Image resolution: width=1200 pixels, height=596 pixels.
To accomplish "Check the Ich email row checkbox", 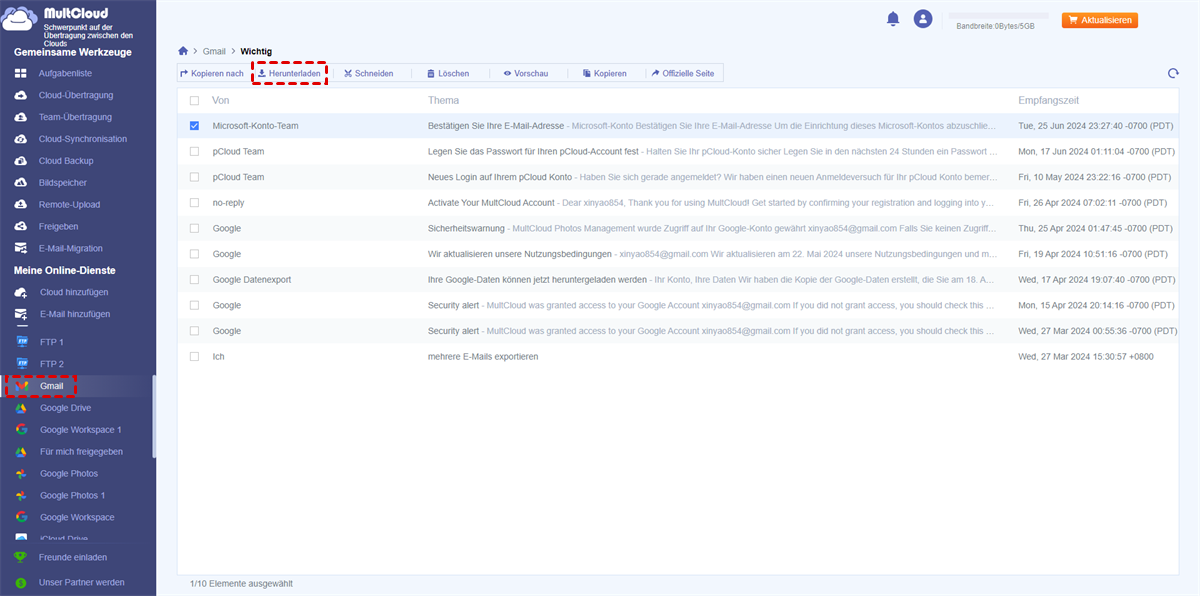I will (194, 356).
